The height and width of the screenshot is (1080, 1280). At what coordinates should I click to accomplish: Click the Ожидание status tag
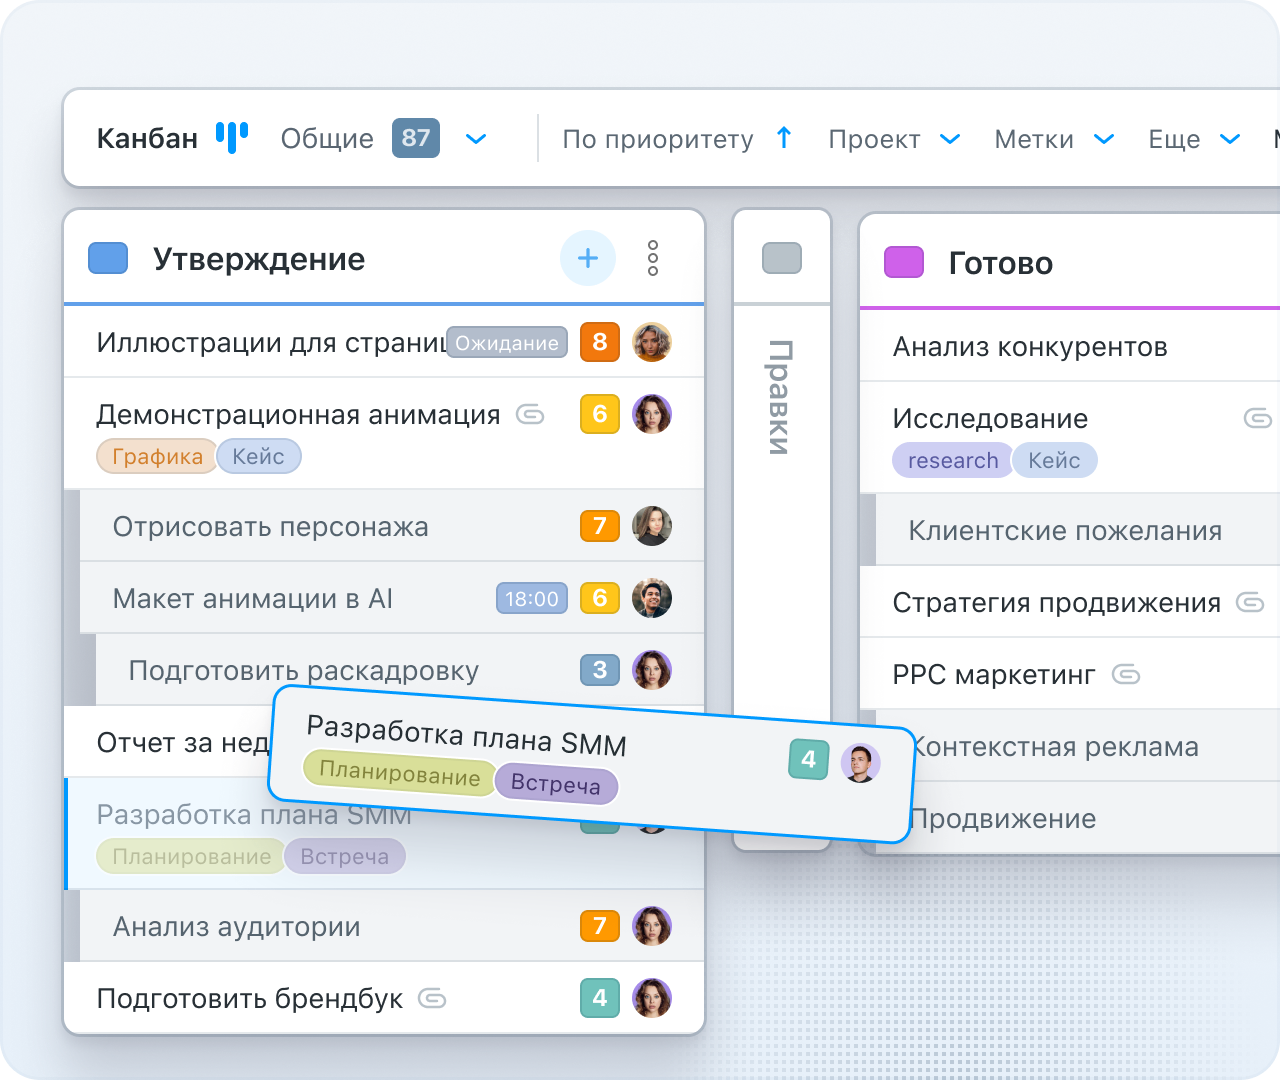tap(507, 343)
